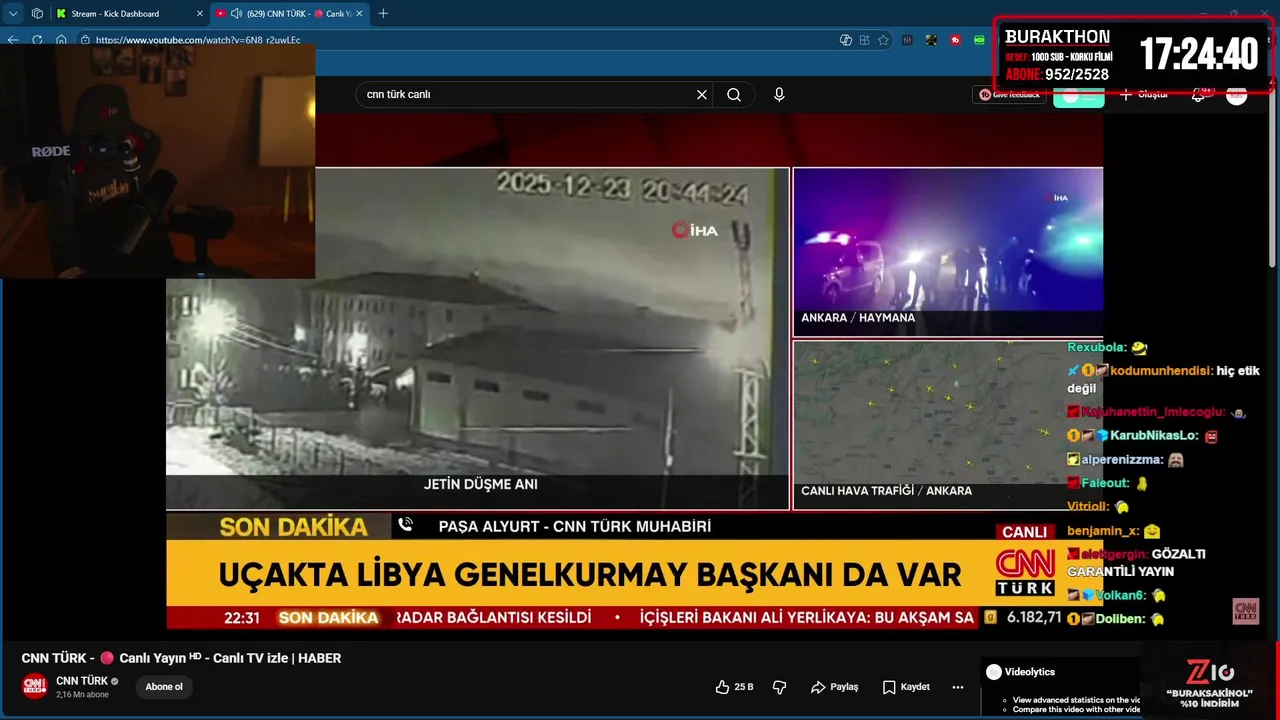Open the green extension icon in toolbar
Image resolution: width=1280 pixels, height=720 pixels.
[980, 40]
